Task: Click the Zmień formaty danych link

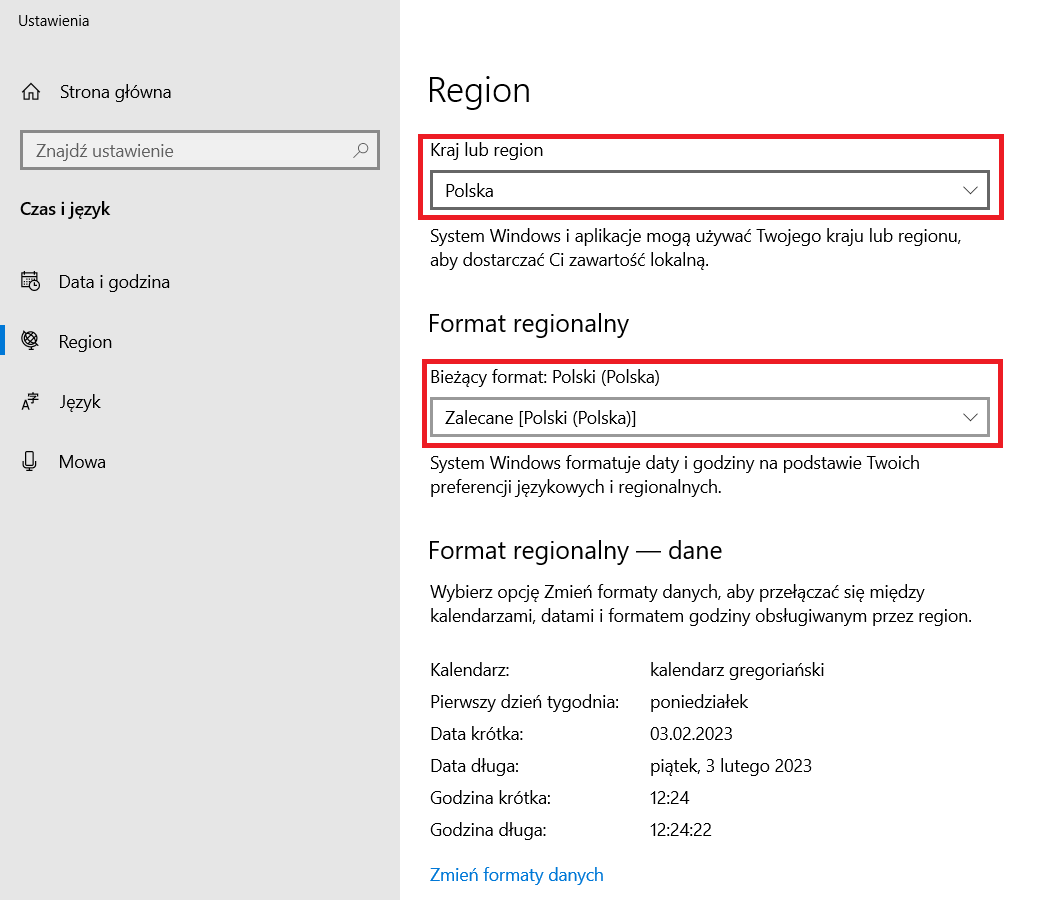Action: click(x=516, y=874)
